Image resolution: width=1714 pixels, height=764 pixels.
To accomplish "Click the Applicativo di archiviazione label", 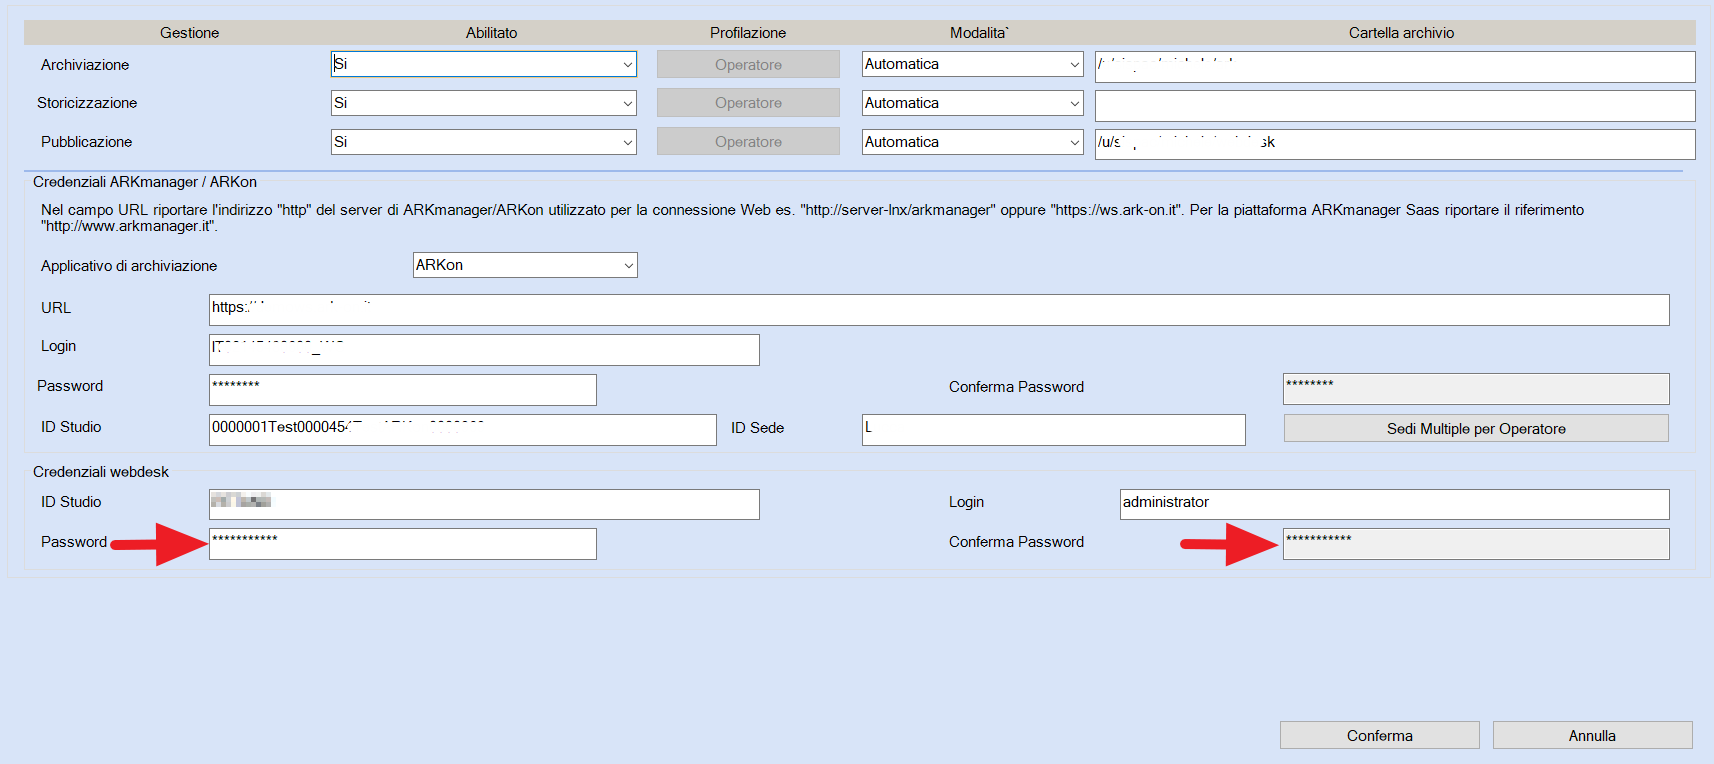I will [x=129, y=266].
